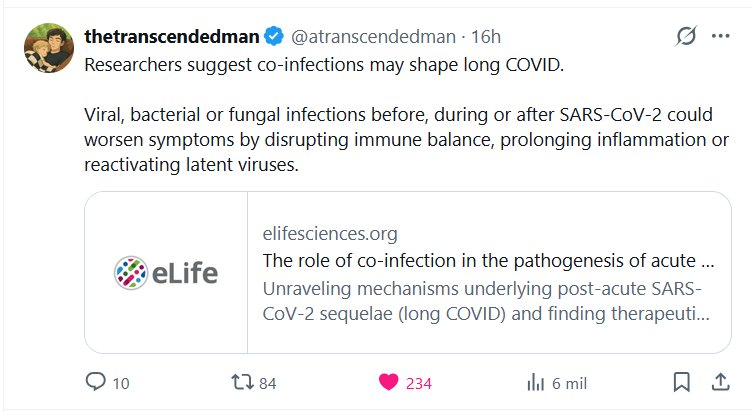Open Grok explain-this-post icon
Image resolution: width=752 pixels, height=412 pixels.
tap(686, 37)
